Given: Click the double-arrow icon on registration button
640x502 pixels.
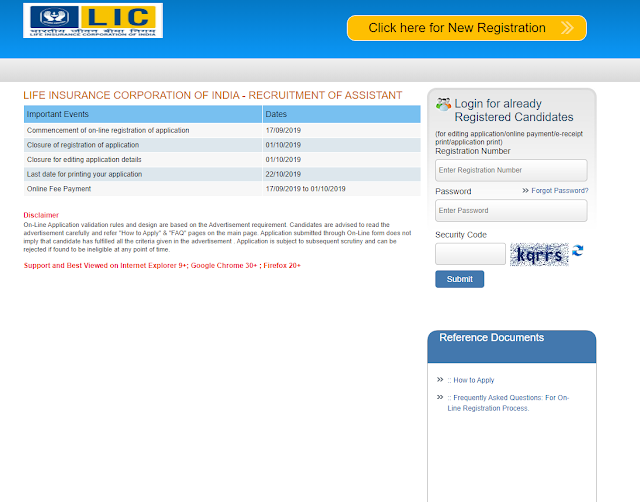Looking at the screenshot, I should click(x=567, y=28).
